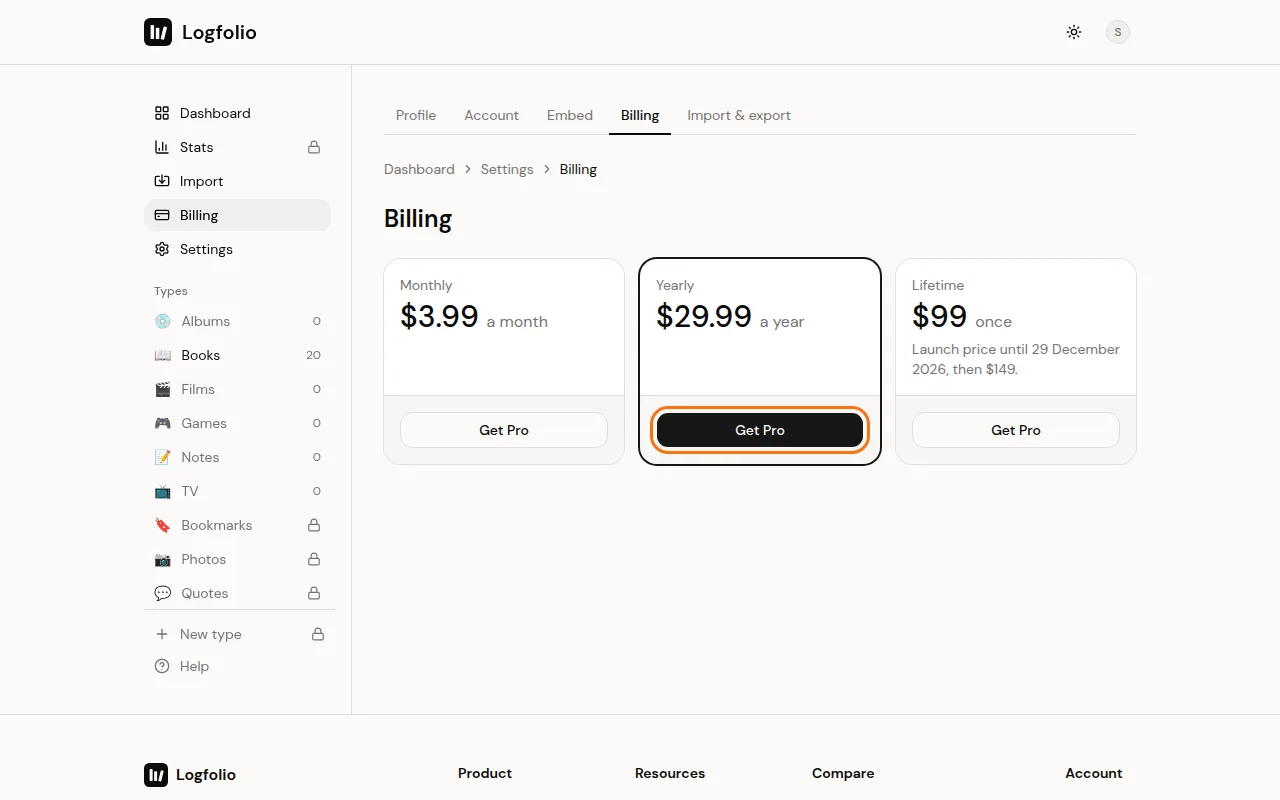Click the lock icon beside Photos

(x=314, y=559)
